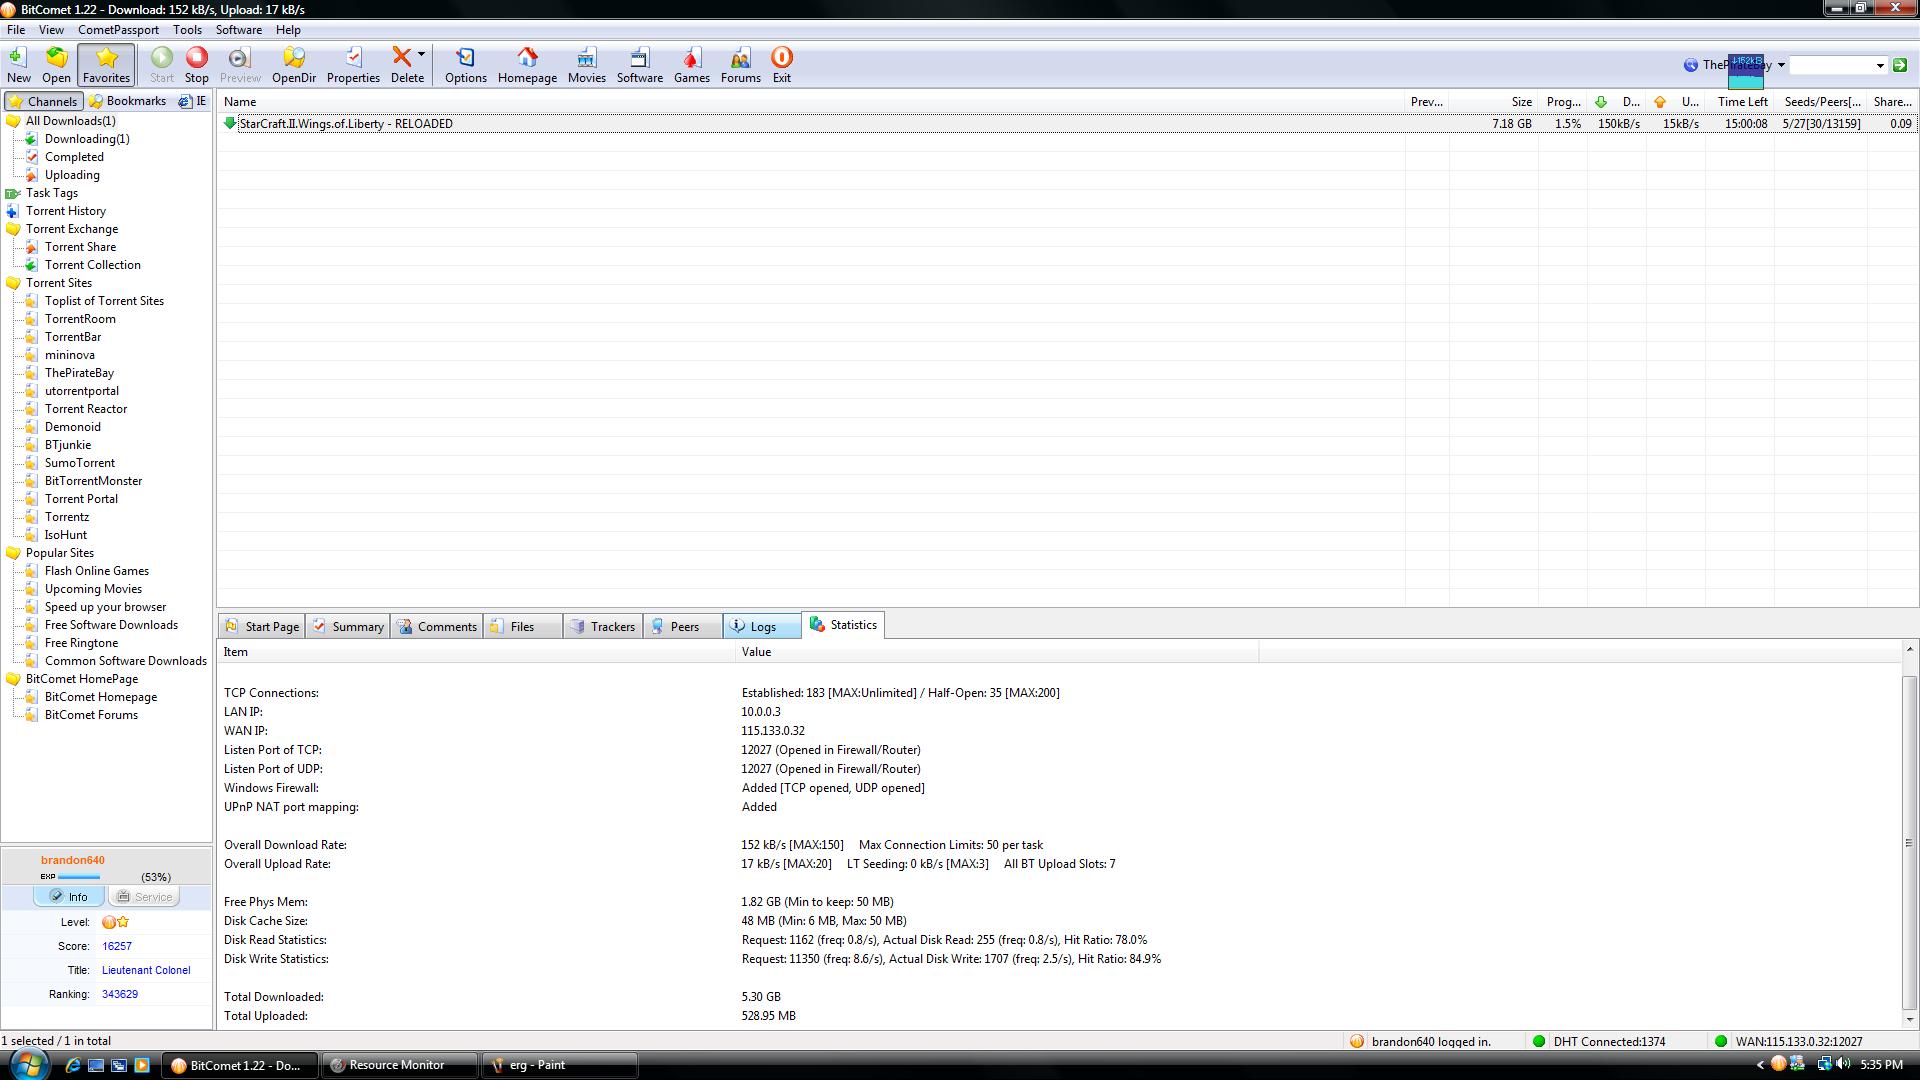Sort the task list by Name column
Screen dimensions: 1920x1080
(x=811, y=101)
